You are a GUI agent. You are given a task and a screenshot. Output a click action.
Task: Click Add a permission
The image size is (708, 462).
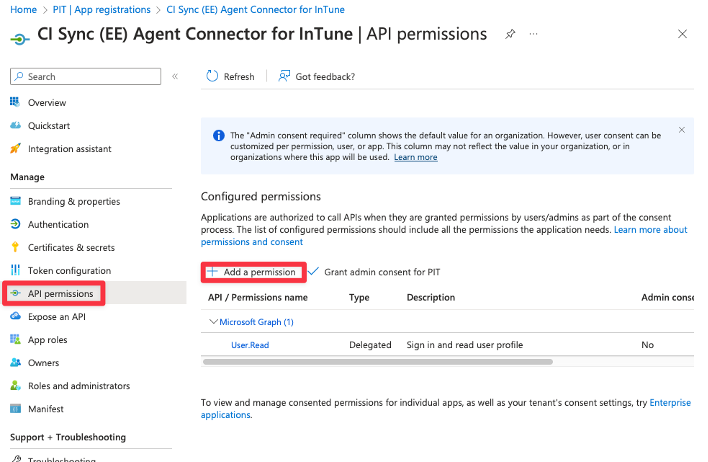[x=253, y=272]
